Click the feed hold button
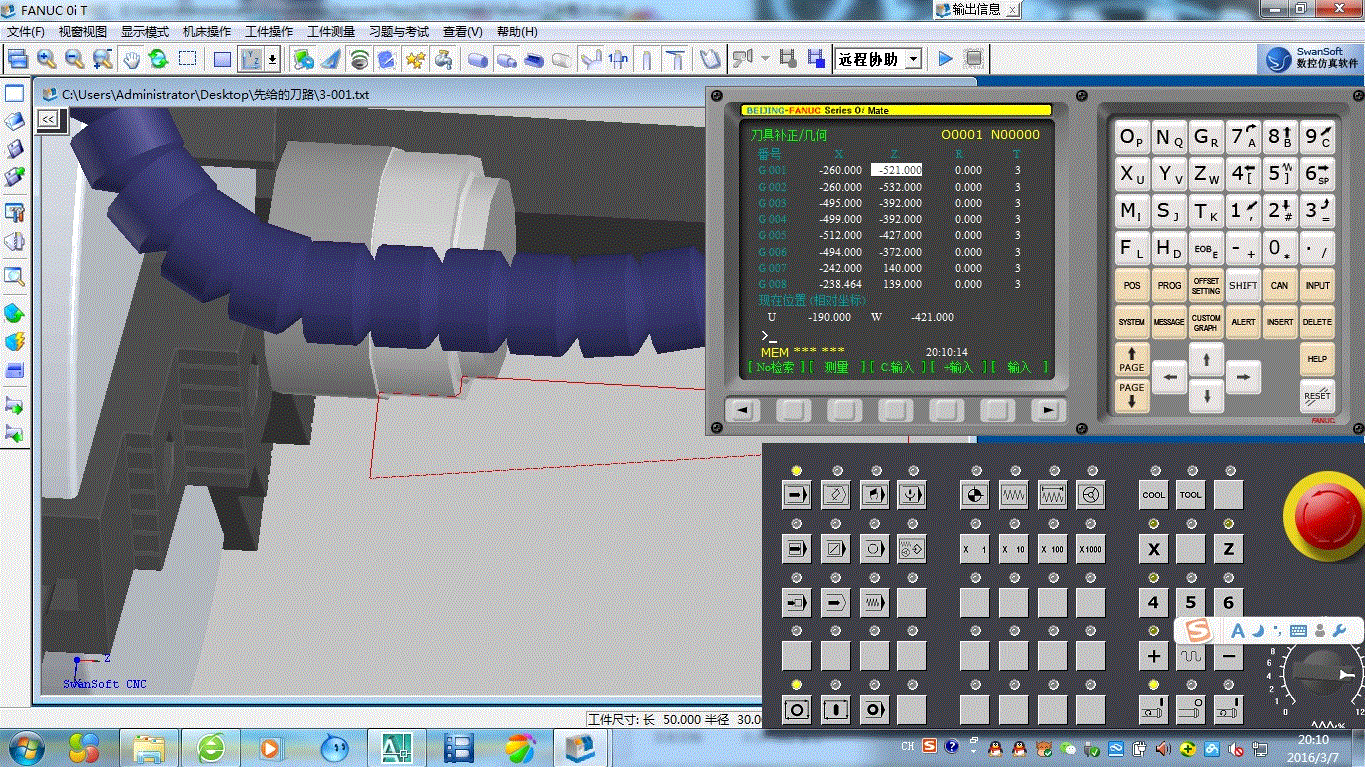 (835, 710)
